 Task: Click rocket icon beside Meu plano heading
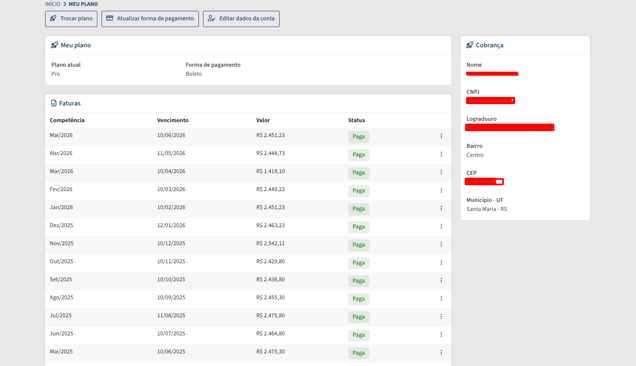(54, 45)
